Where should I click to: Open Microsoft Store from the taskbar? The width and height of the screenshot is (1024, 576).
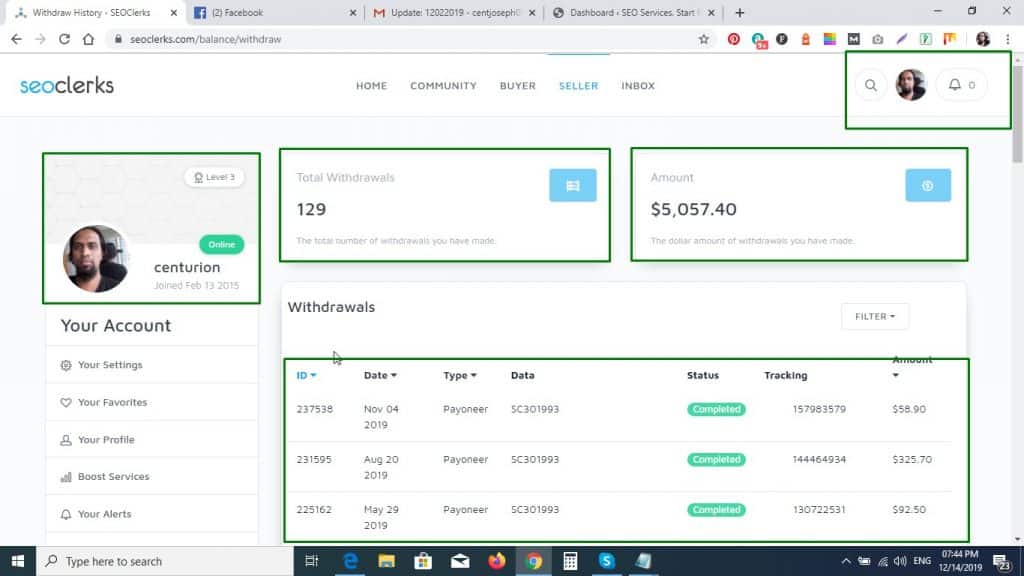click(423, 561)
